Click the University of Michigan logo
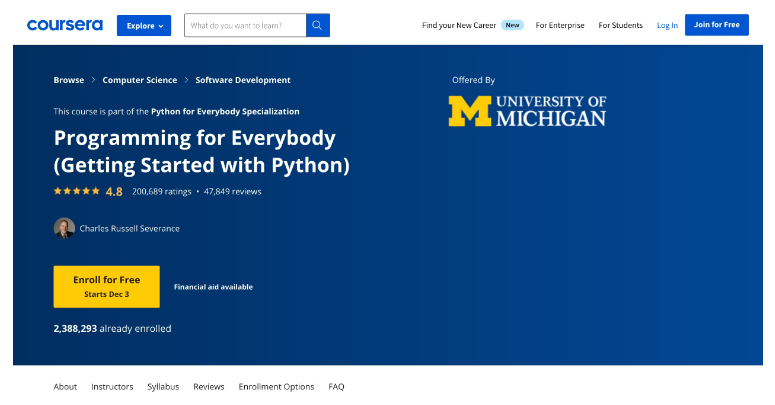This screenshot has height=405, width=775. [527, 111]
